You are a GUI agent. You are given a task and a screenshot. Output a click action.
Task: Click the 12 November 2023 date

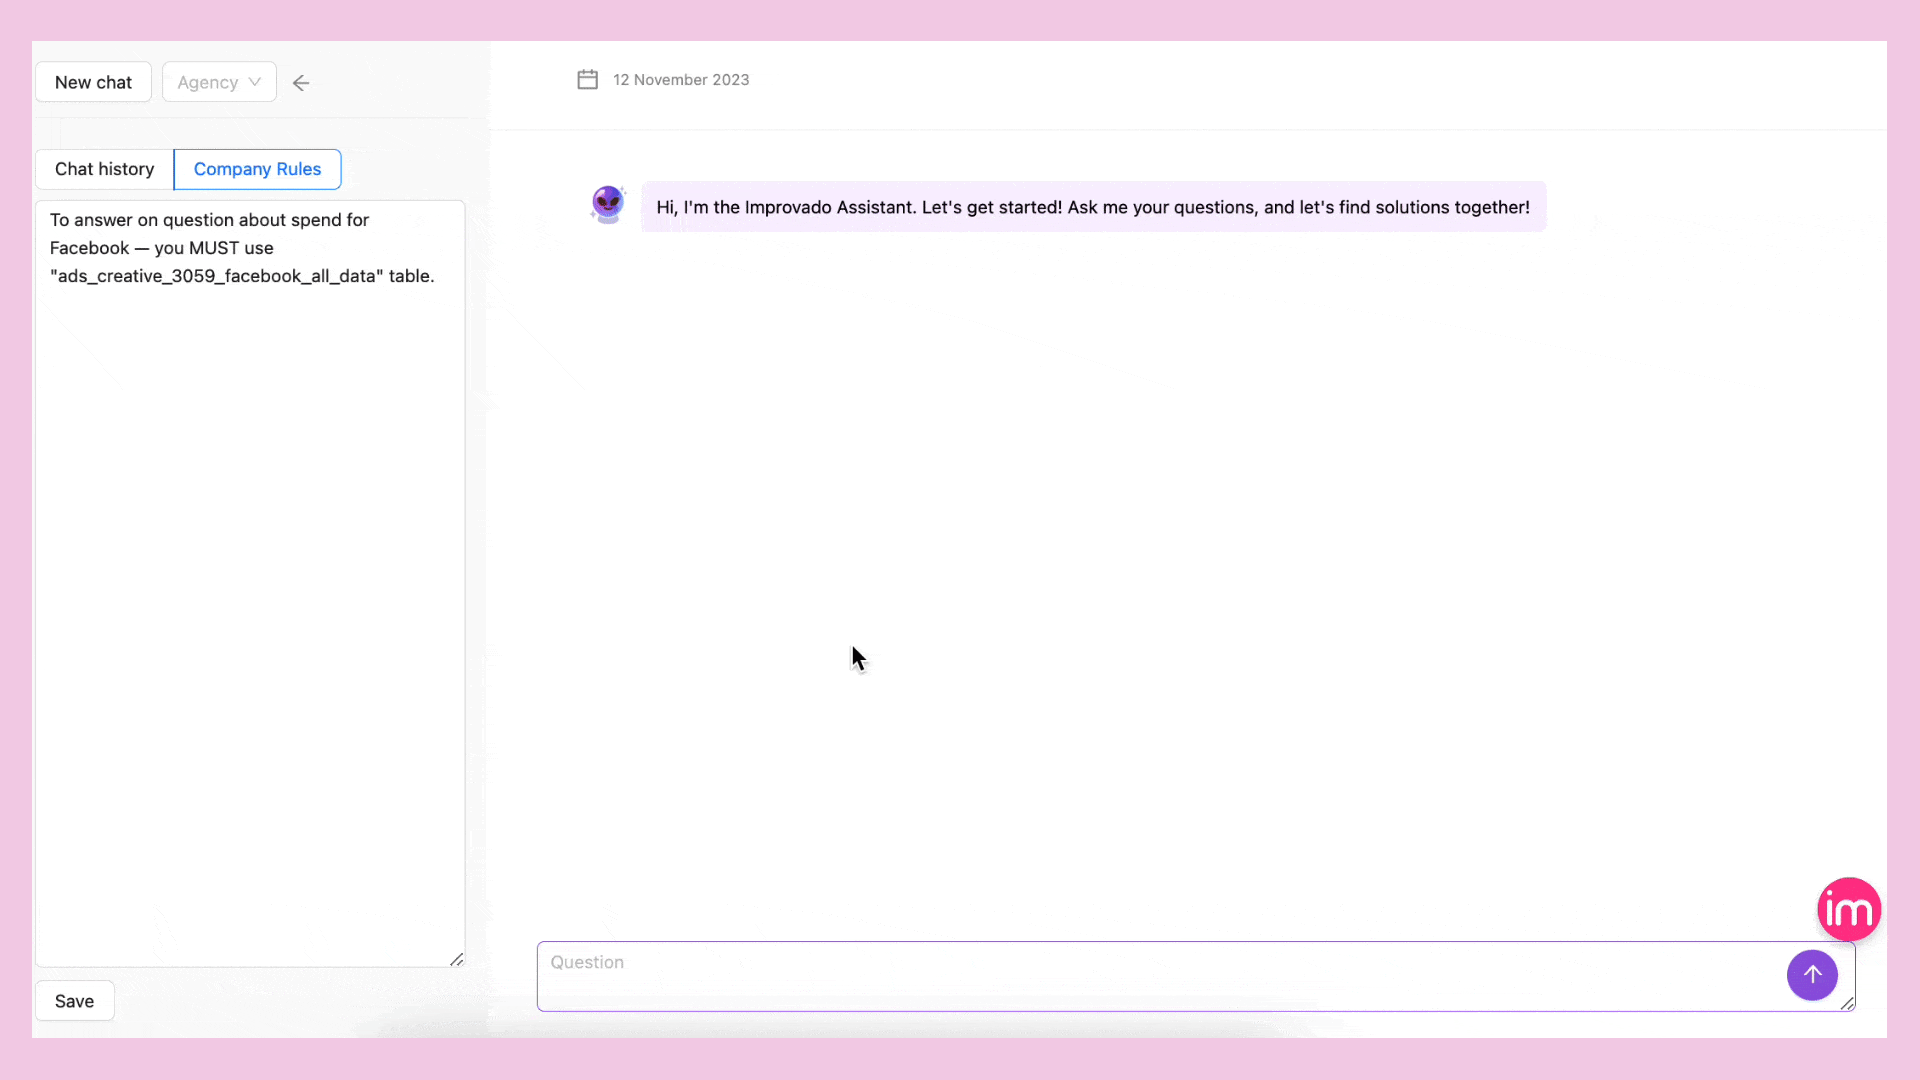(x=681, y=80)
